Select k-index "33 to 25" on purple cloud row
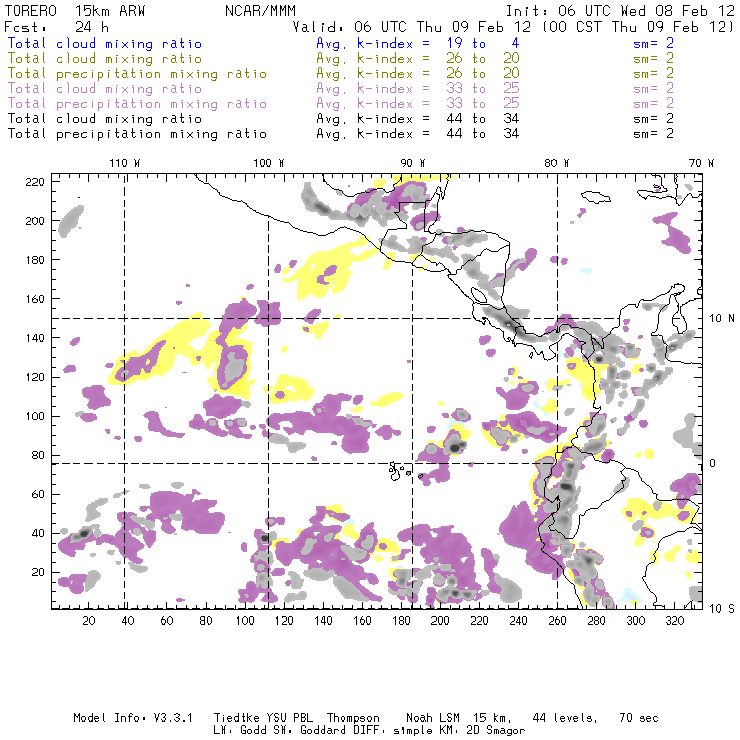The image size is (740, 740). 483,89
